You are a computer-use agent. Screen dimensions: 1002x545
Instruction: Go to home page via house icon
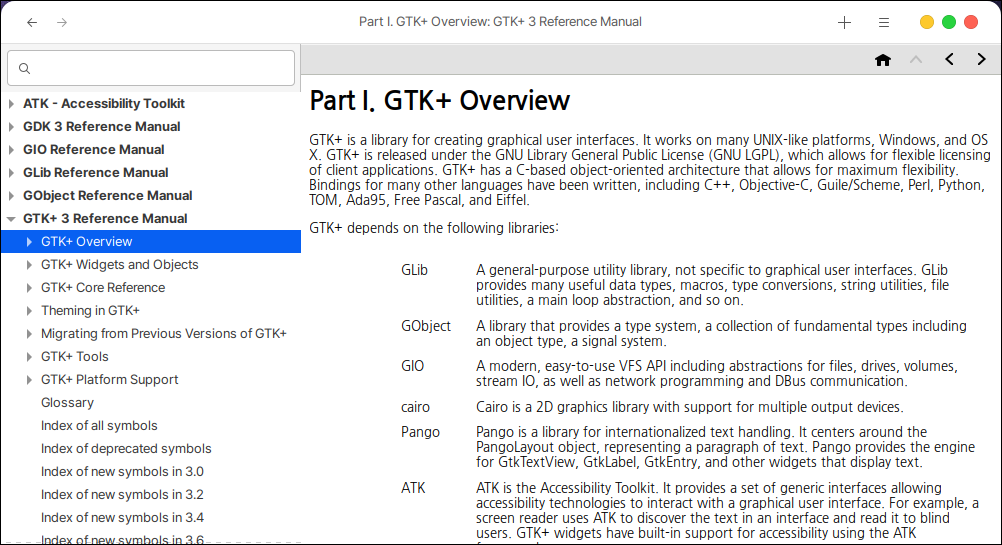point(883,60)
